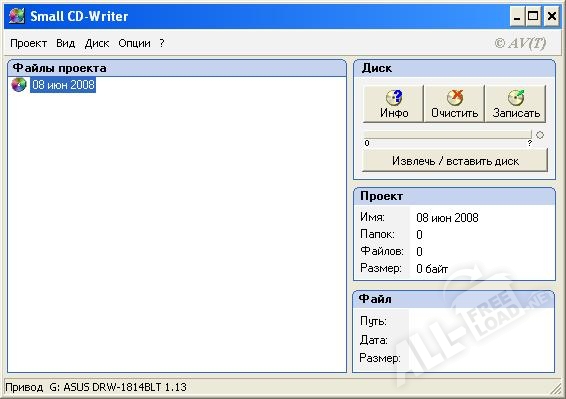The image size is (566, 399).
Task: Click the window resize grip corner
Action: point(556,389)
